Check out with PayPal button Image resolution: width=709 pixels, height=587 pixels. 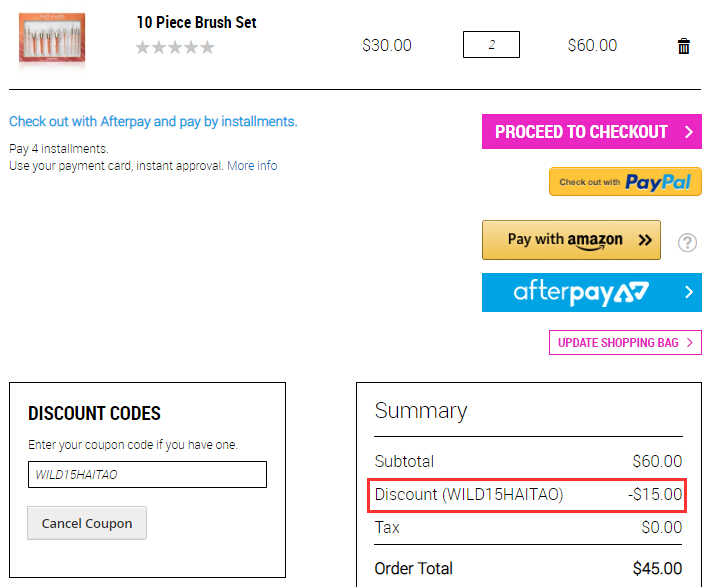(x=625, y=182)
